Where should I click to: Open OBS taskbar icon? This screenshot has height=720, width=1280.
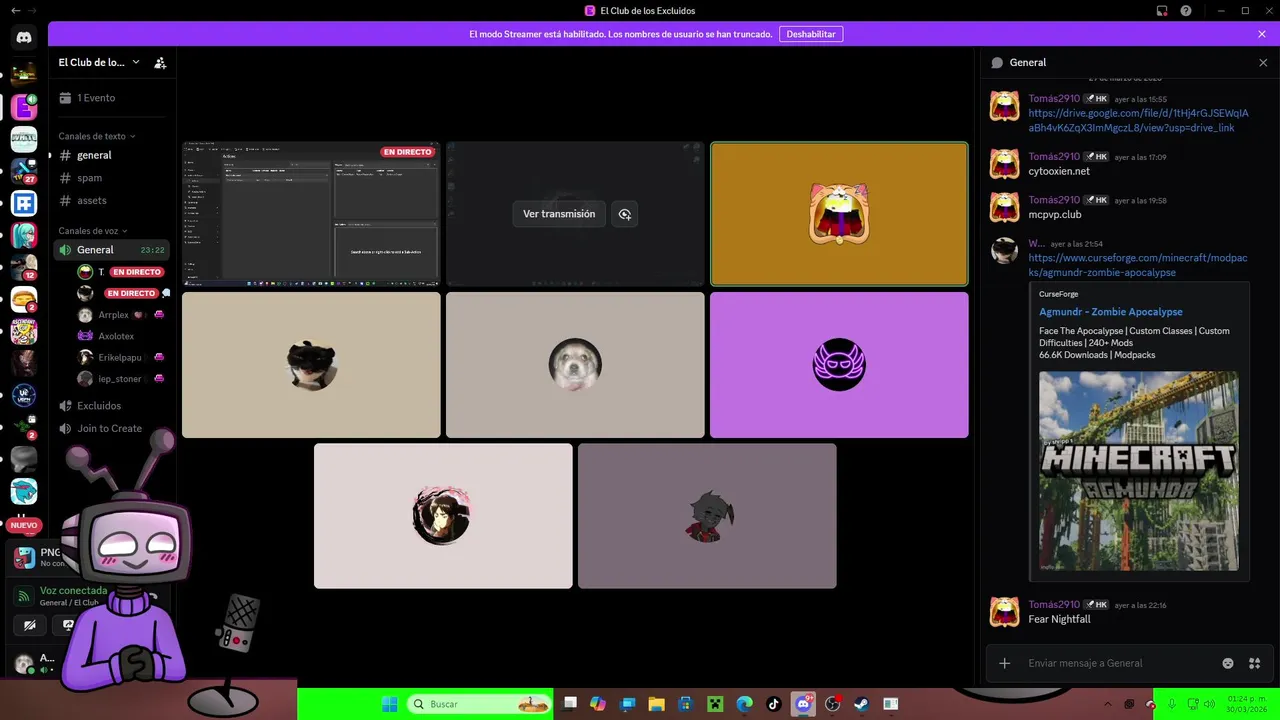point(832,704)
